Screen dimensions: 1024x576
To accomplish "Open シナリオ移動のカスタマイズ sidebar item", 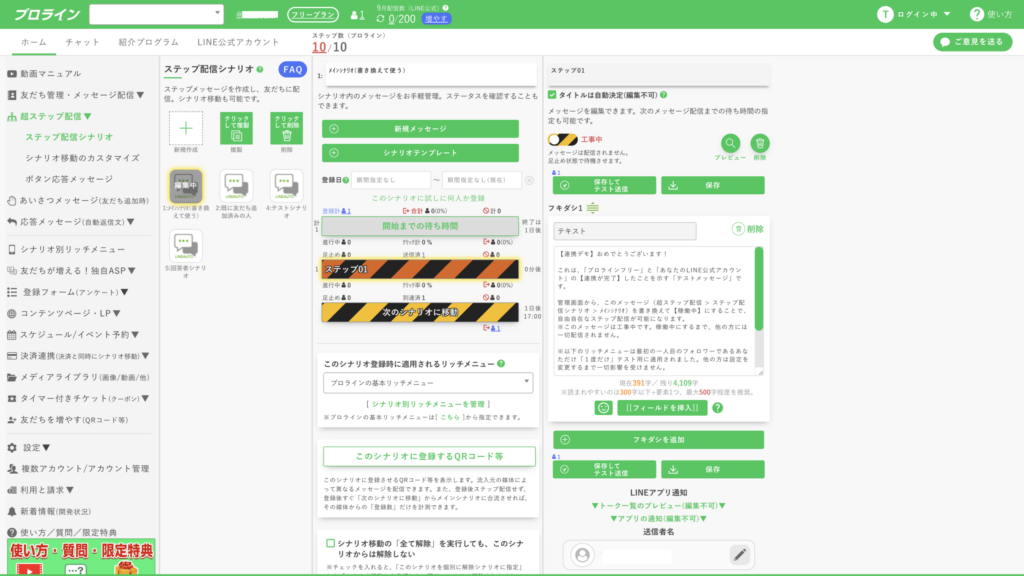I will coord(82,158).
